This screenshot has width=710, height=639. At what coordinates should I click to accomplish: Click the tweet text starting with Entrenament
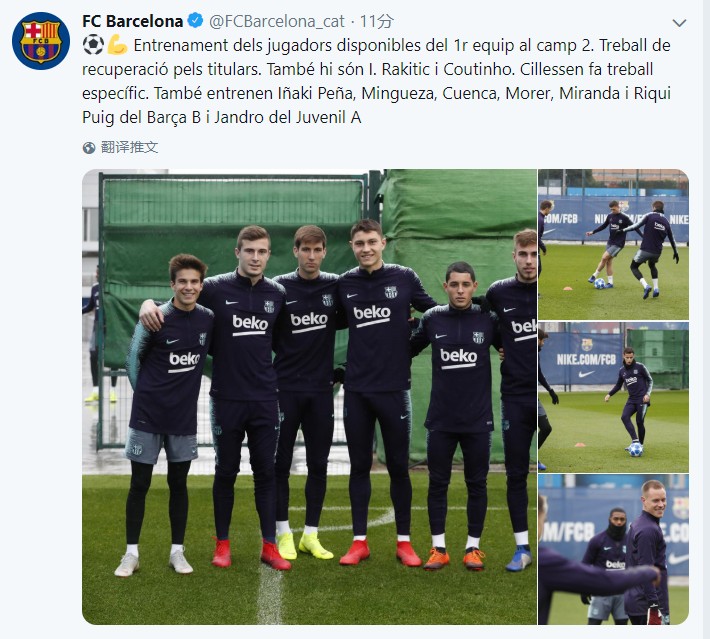coord(376,82)
